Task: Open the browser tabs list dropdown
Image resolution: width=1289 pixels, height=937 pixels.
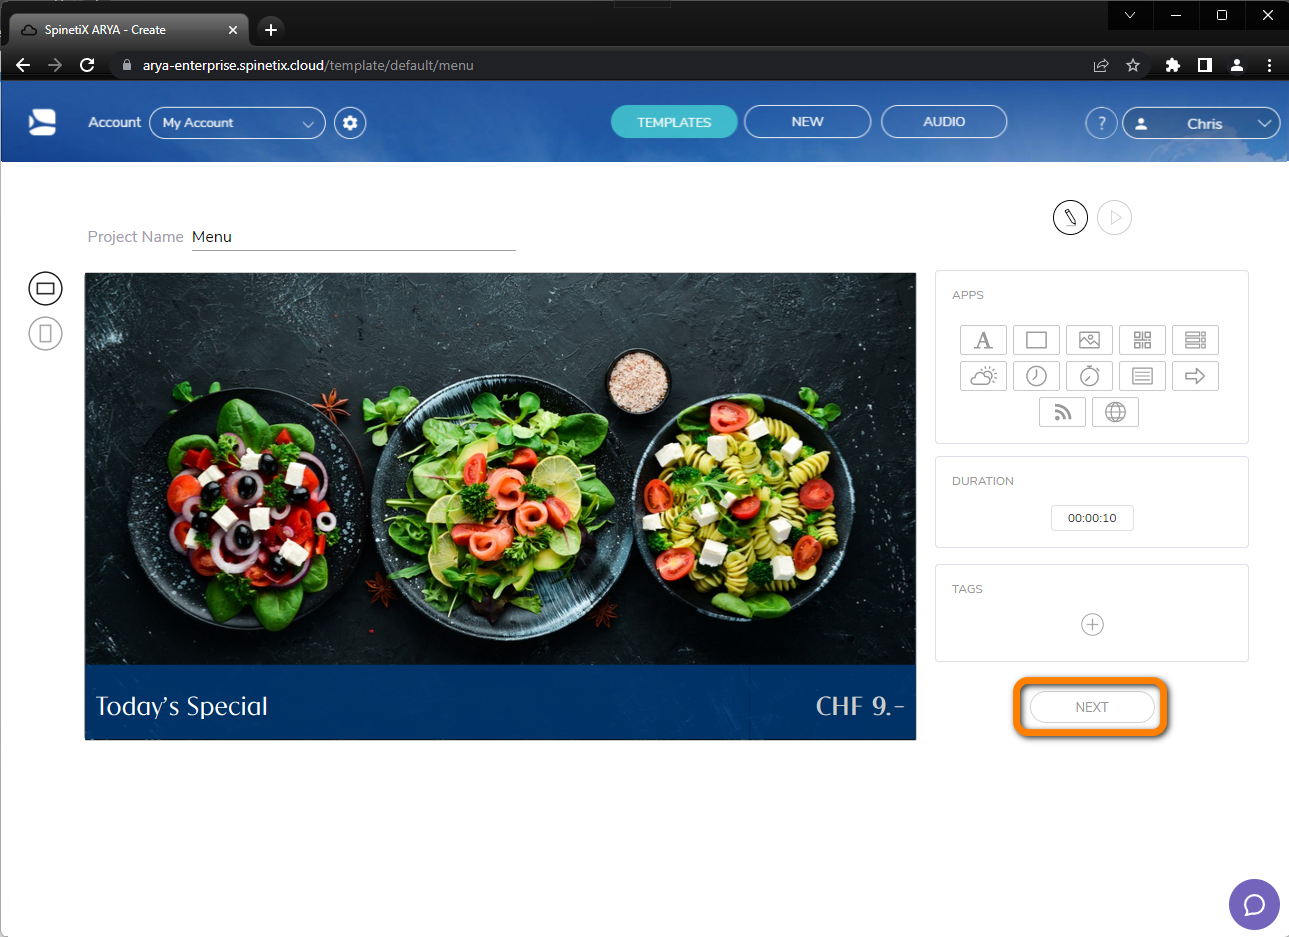Action: pos(1130,16)
